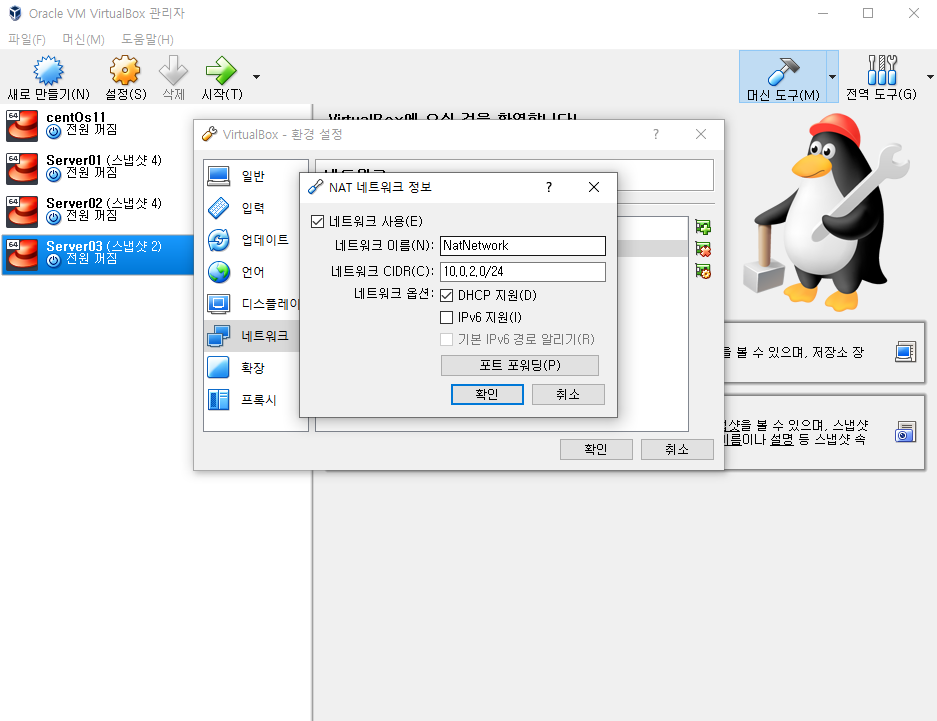Click the Port Forwarding (포트 포워딩) button
This screenshot has width=937, height=721.
click(520, 365)
